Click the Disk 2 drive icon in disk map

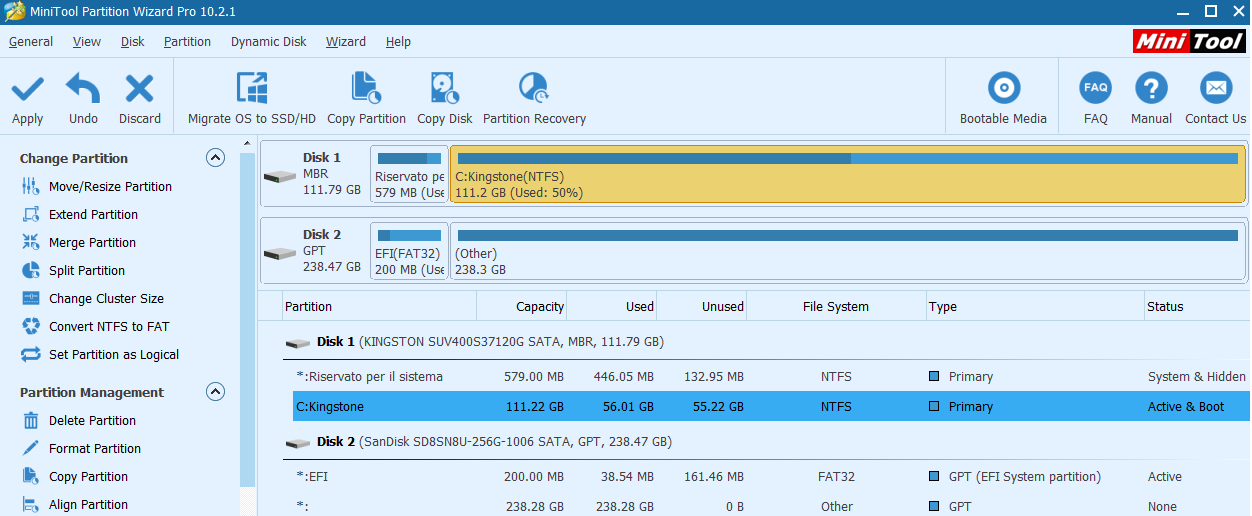point(280,253)
